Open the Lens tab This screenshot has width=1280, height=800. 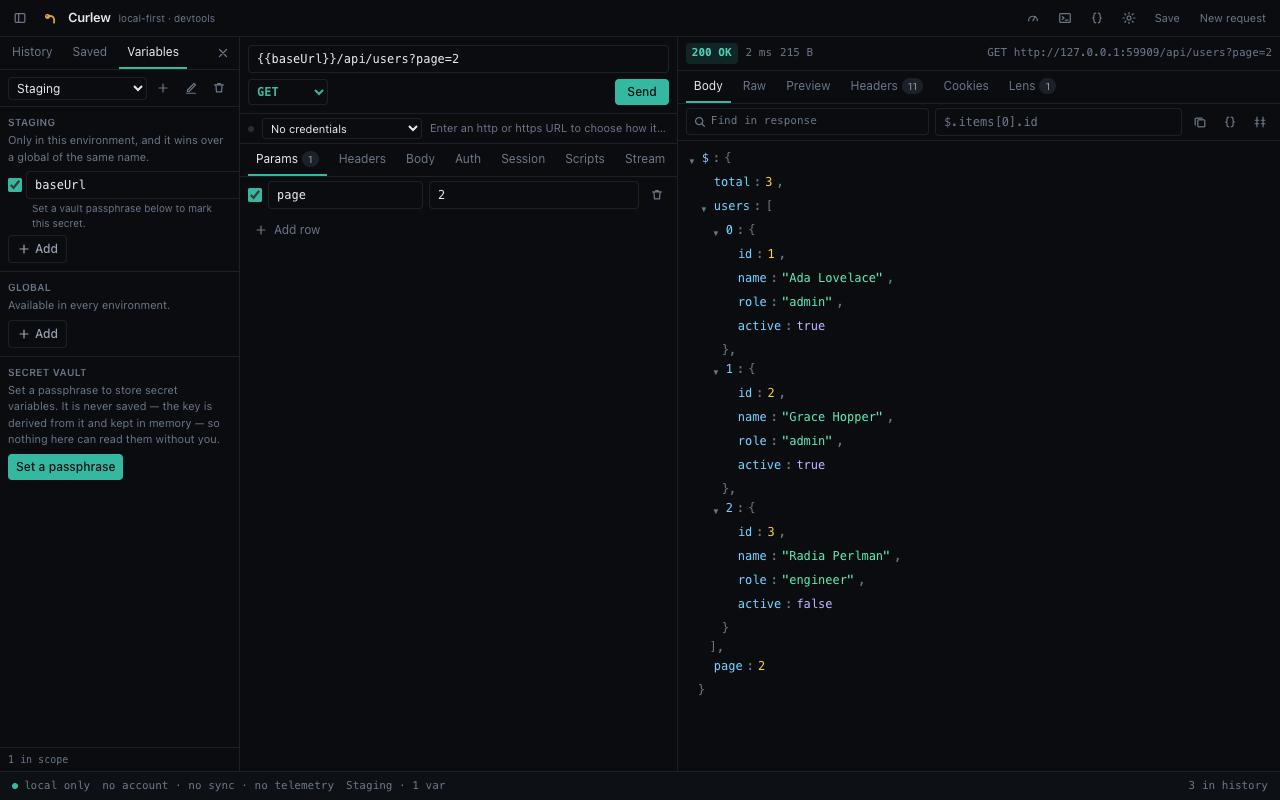click(x=1032, y=86)
